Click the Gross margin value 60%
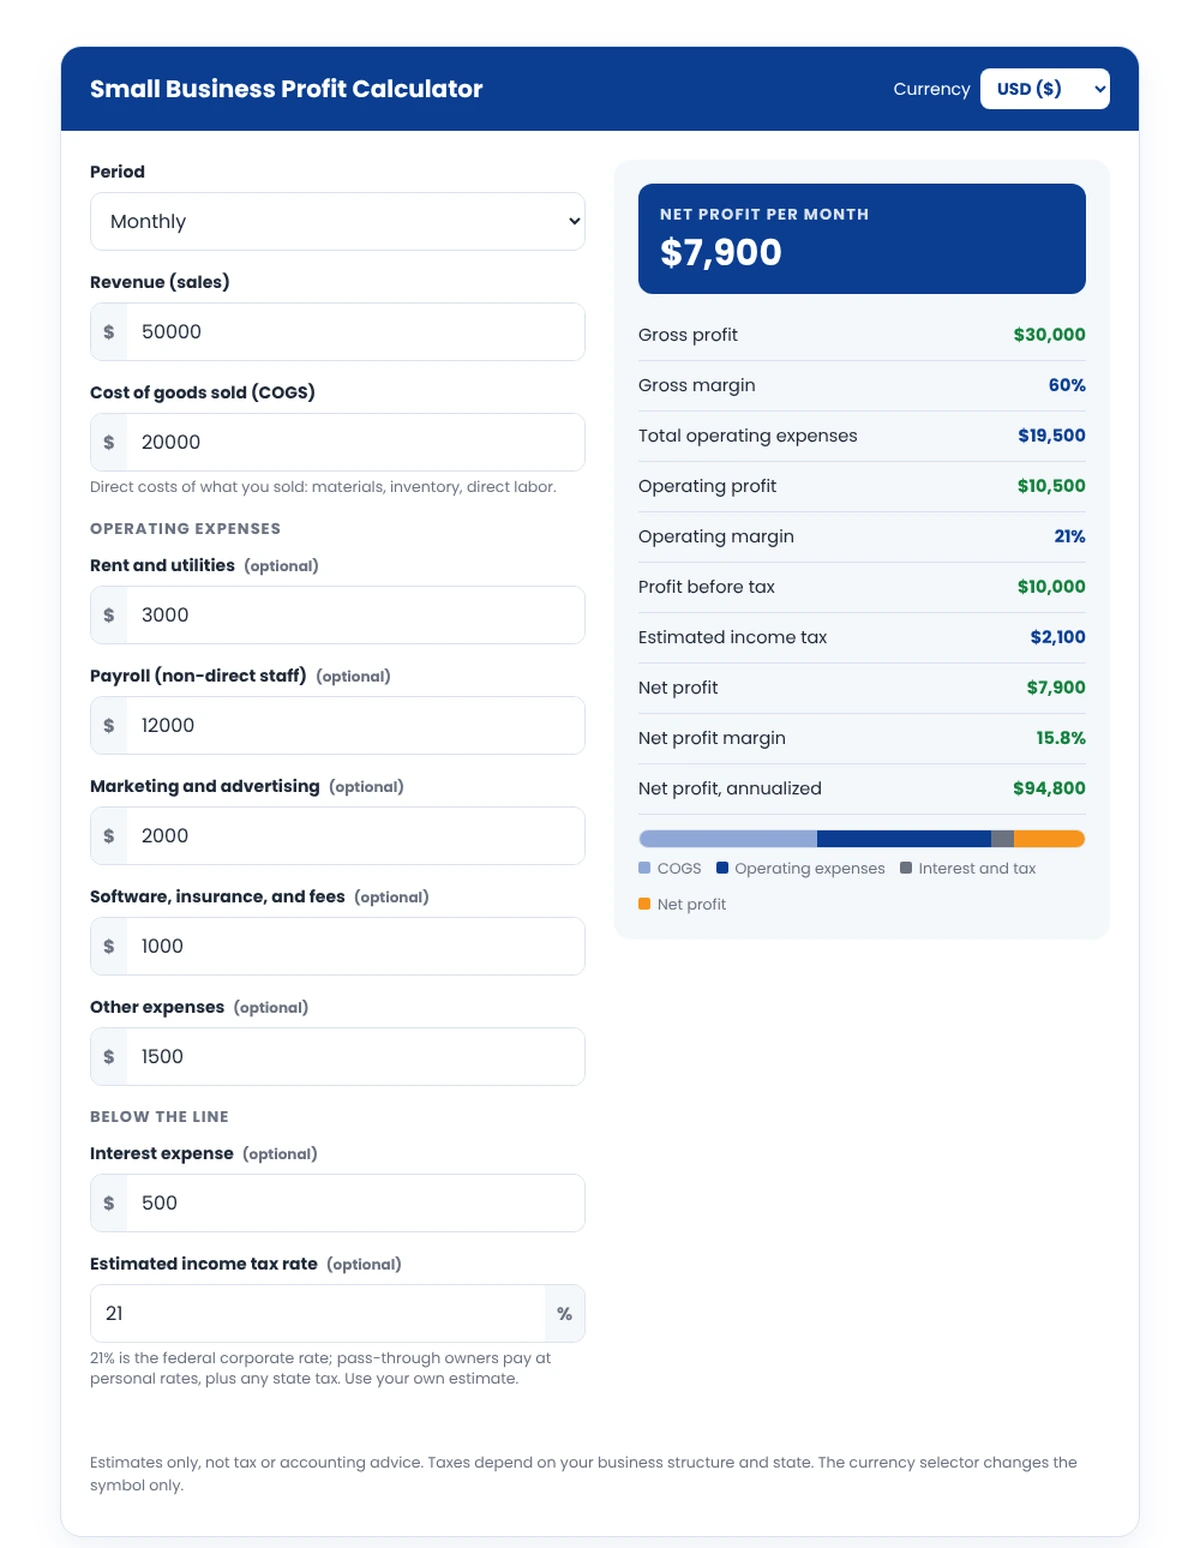Viewport: 1200px width, 1548px height. 1067,385
